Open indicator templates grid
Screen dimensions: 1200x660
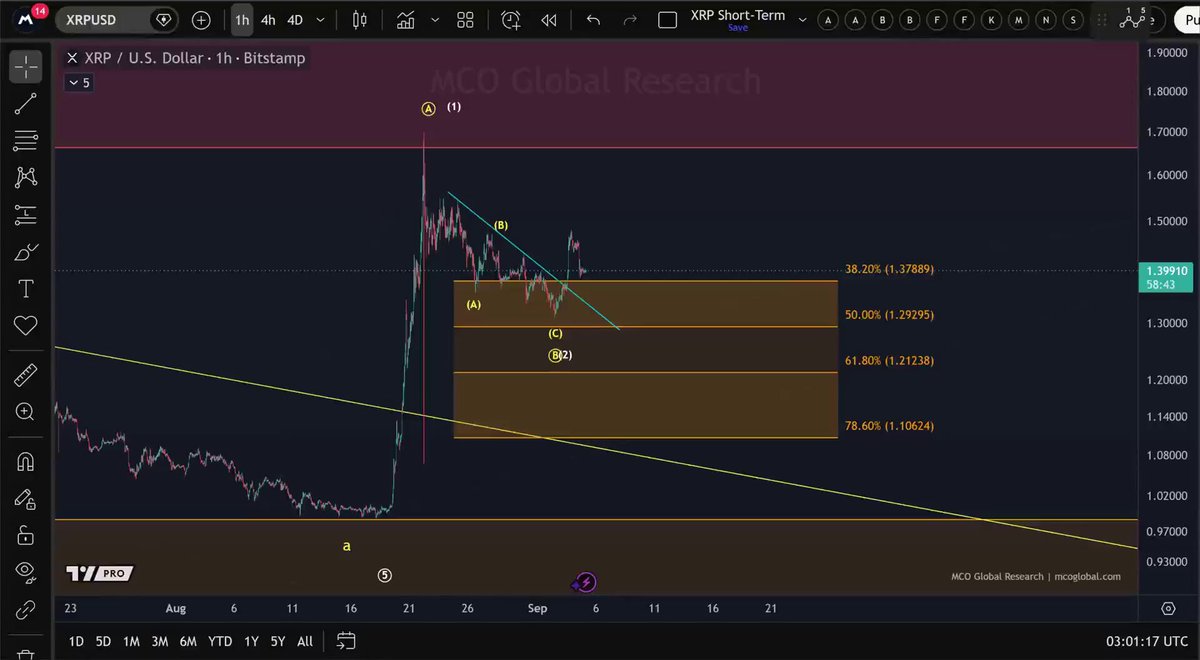(x=465, y=20)
